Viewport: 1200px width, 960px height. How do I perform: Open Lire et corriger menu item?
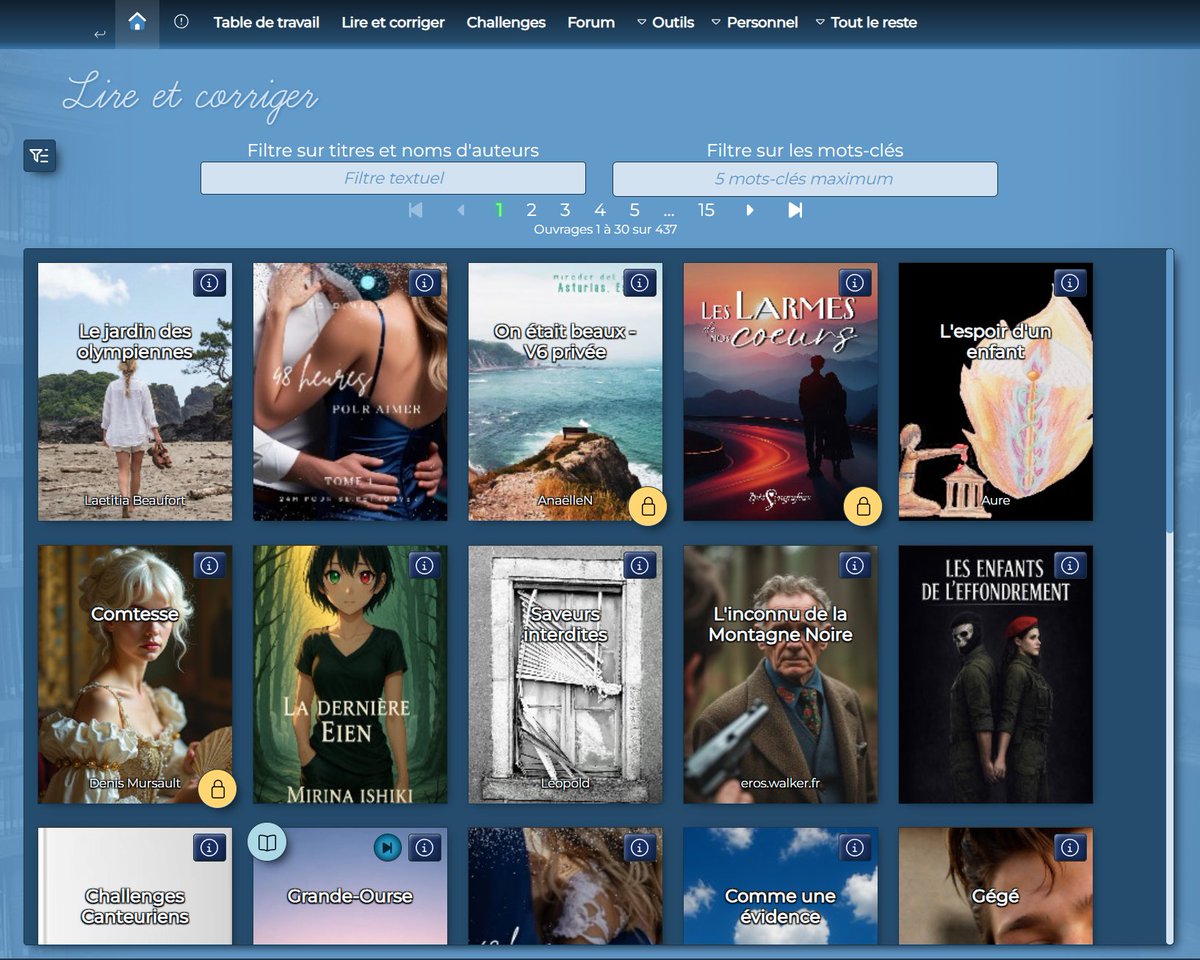click(393, 22)
